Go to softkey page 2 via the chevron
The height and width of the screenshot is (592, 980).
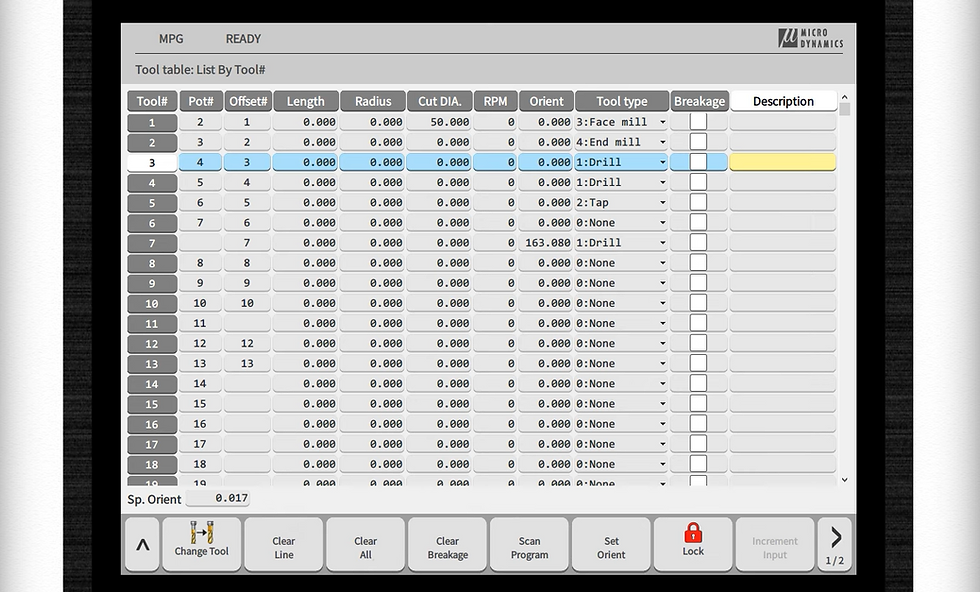click(x=836, y=538)
